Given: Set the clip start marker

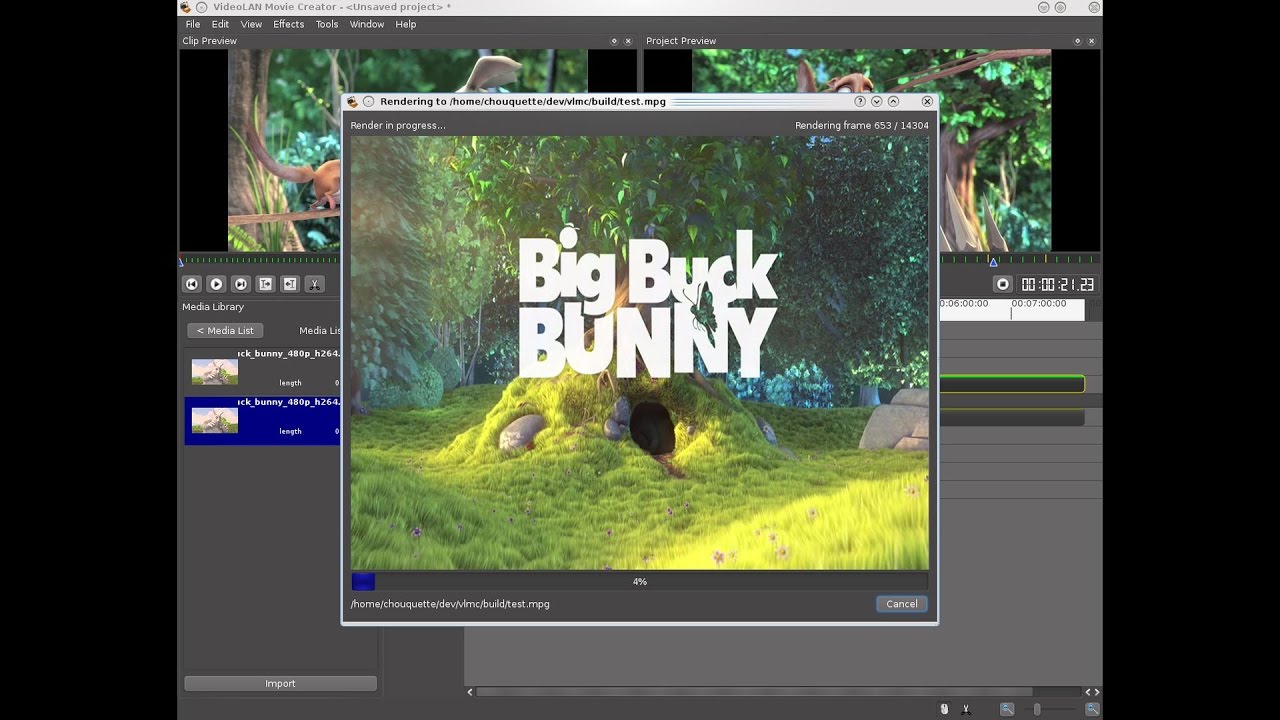Looking at the screenshot, I should 265,284.
